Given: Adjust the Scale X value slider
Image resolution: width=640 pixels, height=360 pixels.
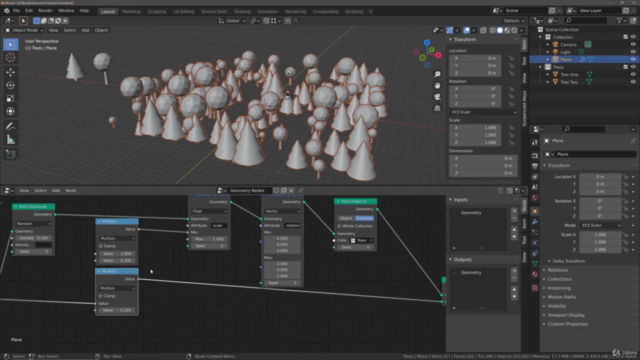Looking at the screenshot, I should coord(600,235).
